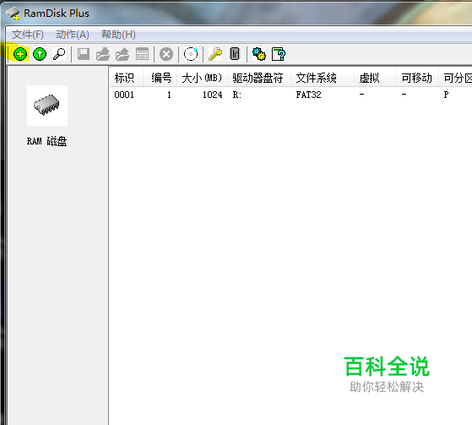This screenshot has width=472, height=425.
Task: Click the greyed X remove disk icon
Action: coord(166,54)
